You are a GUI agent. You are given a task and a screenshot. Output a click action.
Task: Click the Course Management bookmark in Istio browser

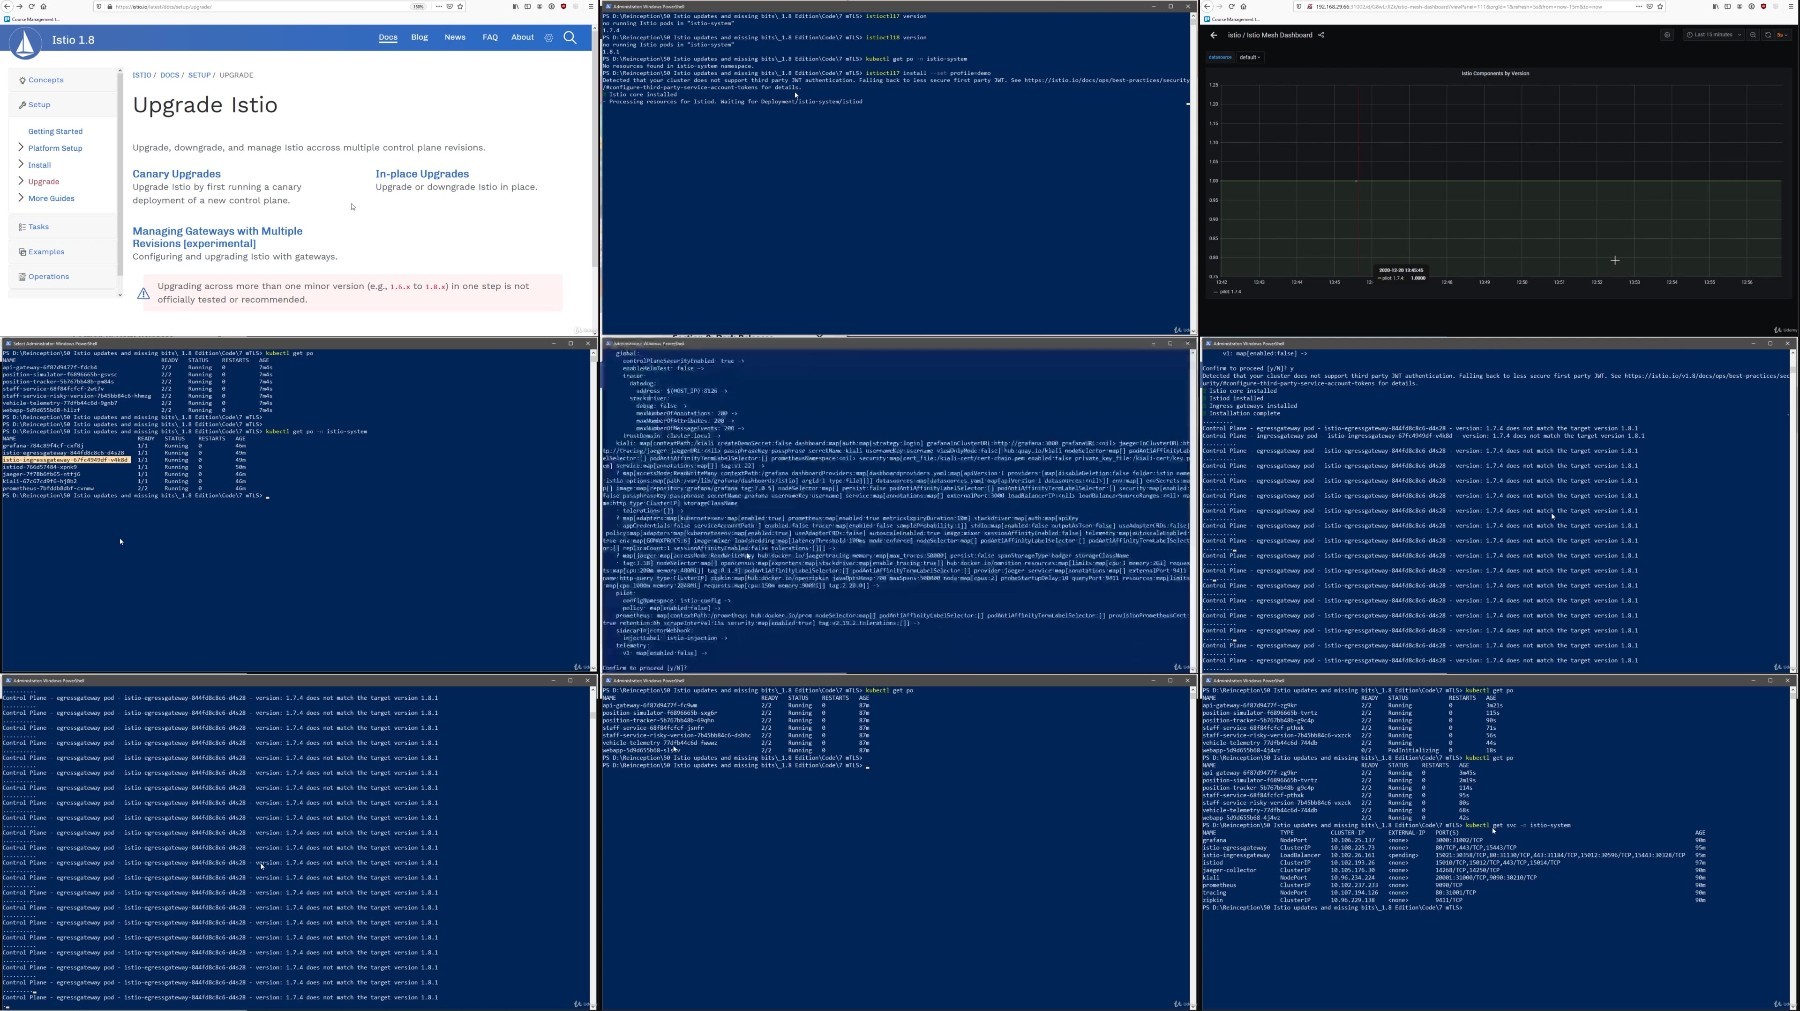click(33, 19)
